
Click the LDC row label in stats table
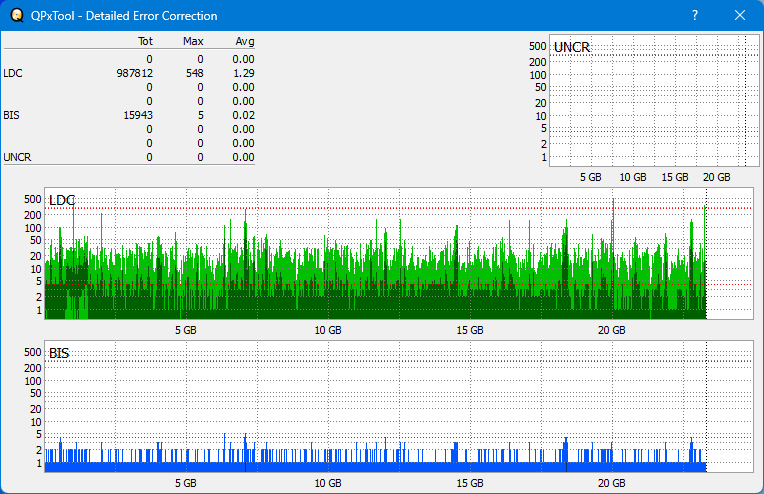point(13,73)
